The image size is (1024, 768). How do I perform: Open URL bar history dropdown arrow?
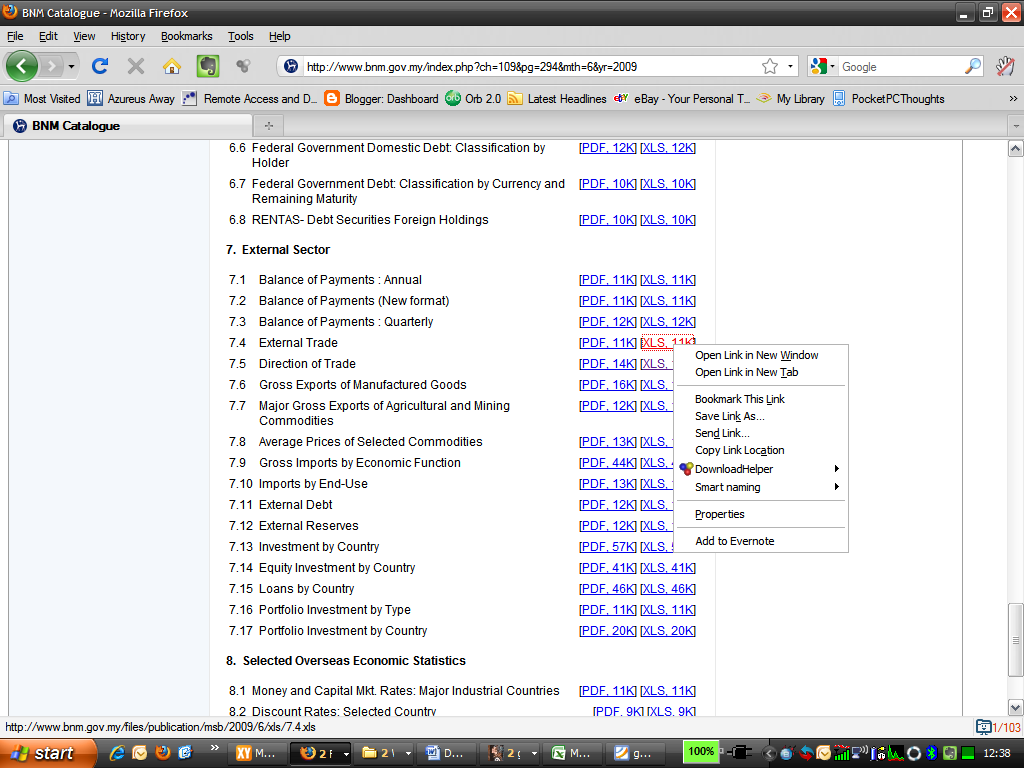[790, 66]
